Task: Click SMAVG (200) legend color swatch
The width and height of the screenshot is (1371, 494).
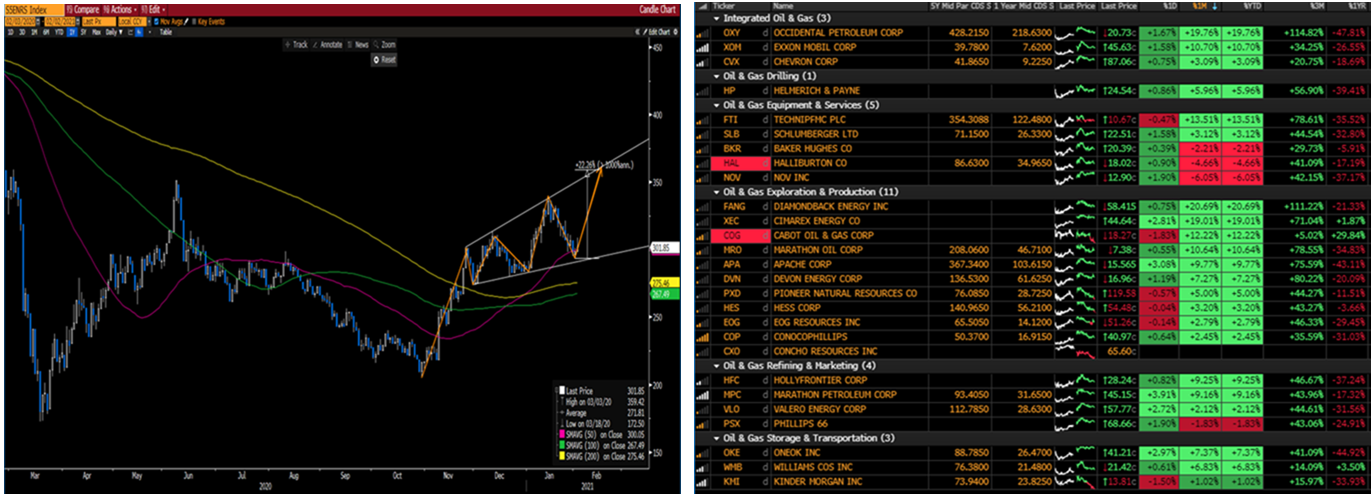Action: pos(562,456)
